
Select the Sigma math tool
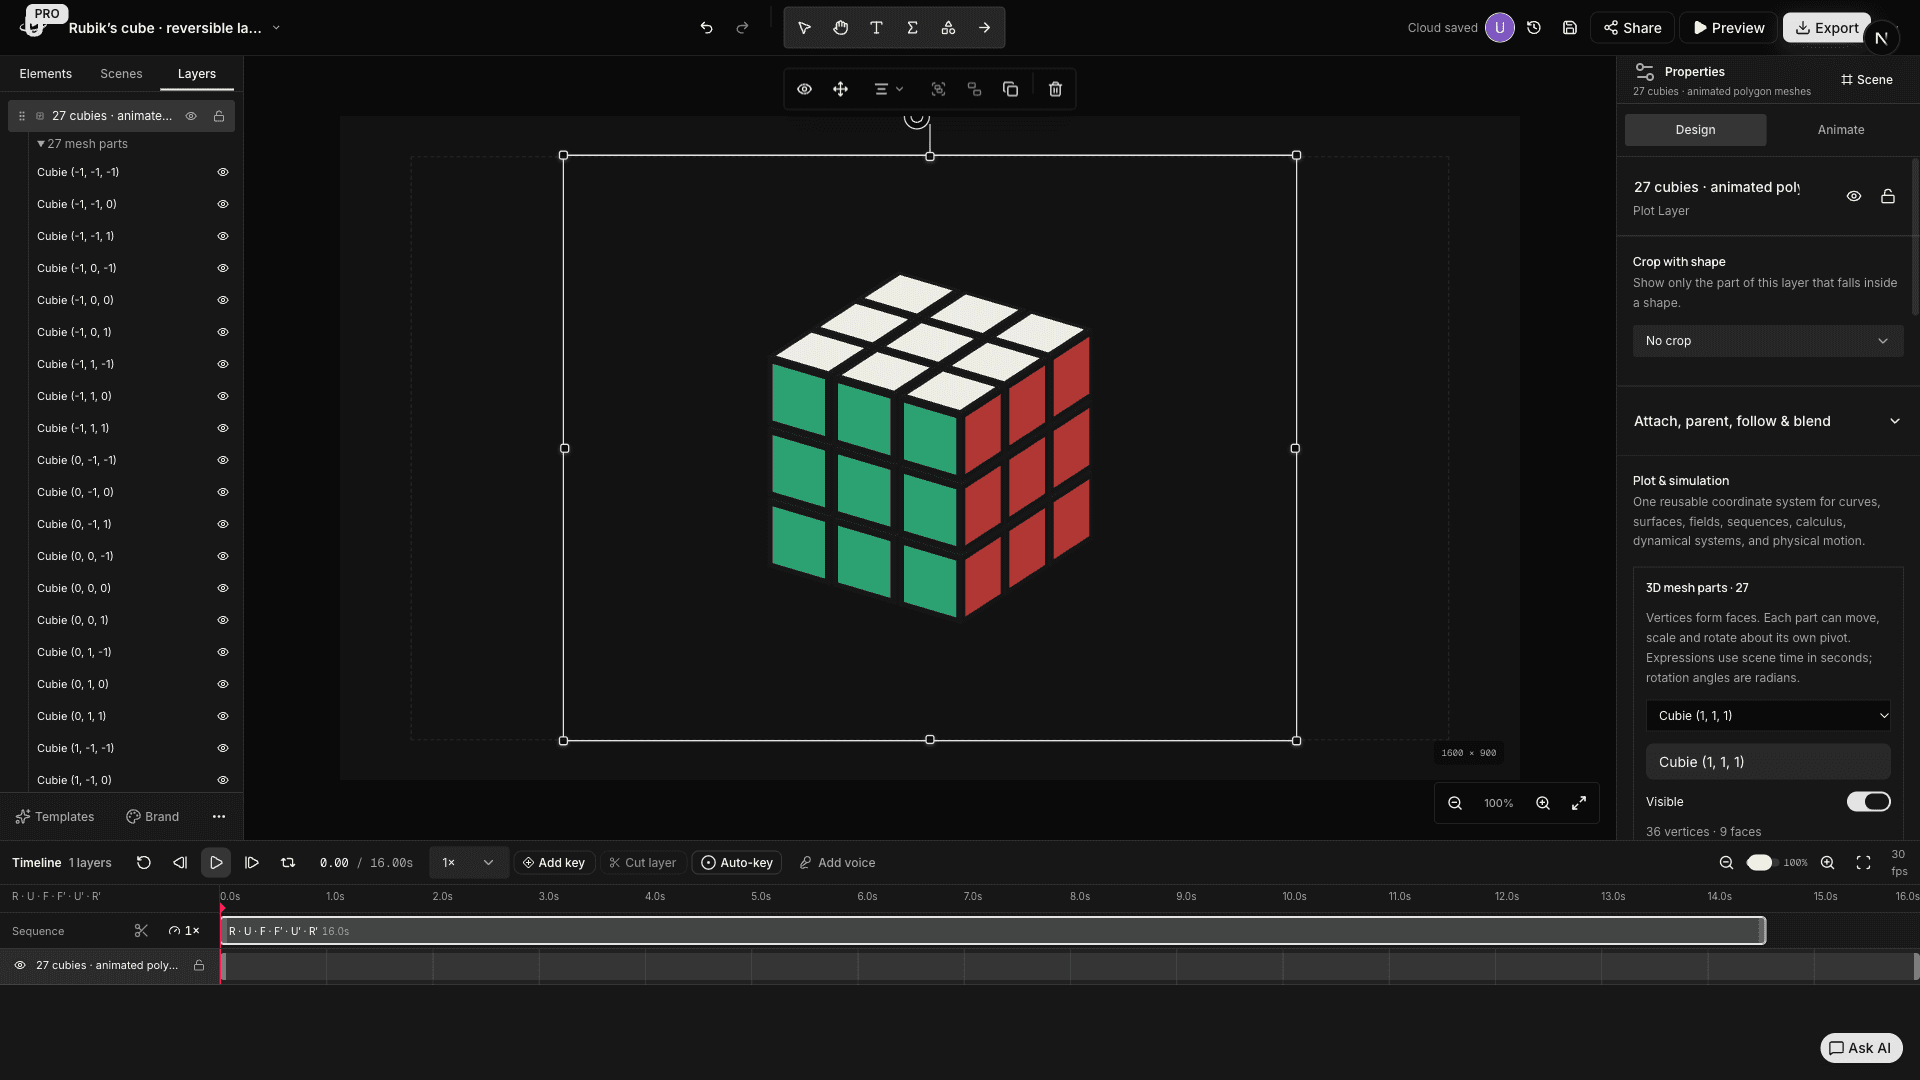[x=912, y=28]
